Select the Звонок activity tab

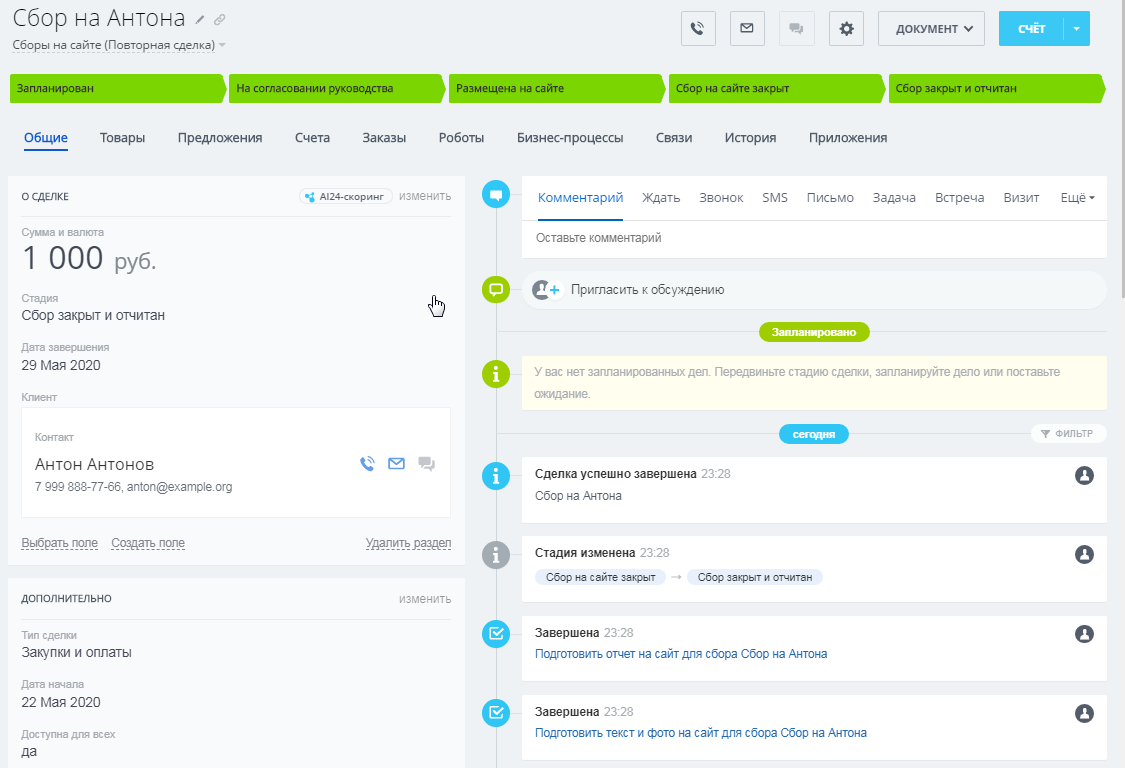721,198
